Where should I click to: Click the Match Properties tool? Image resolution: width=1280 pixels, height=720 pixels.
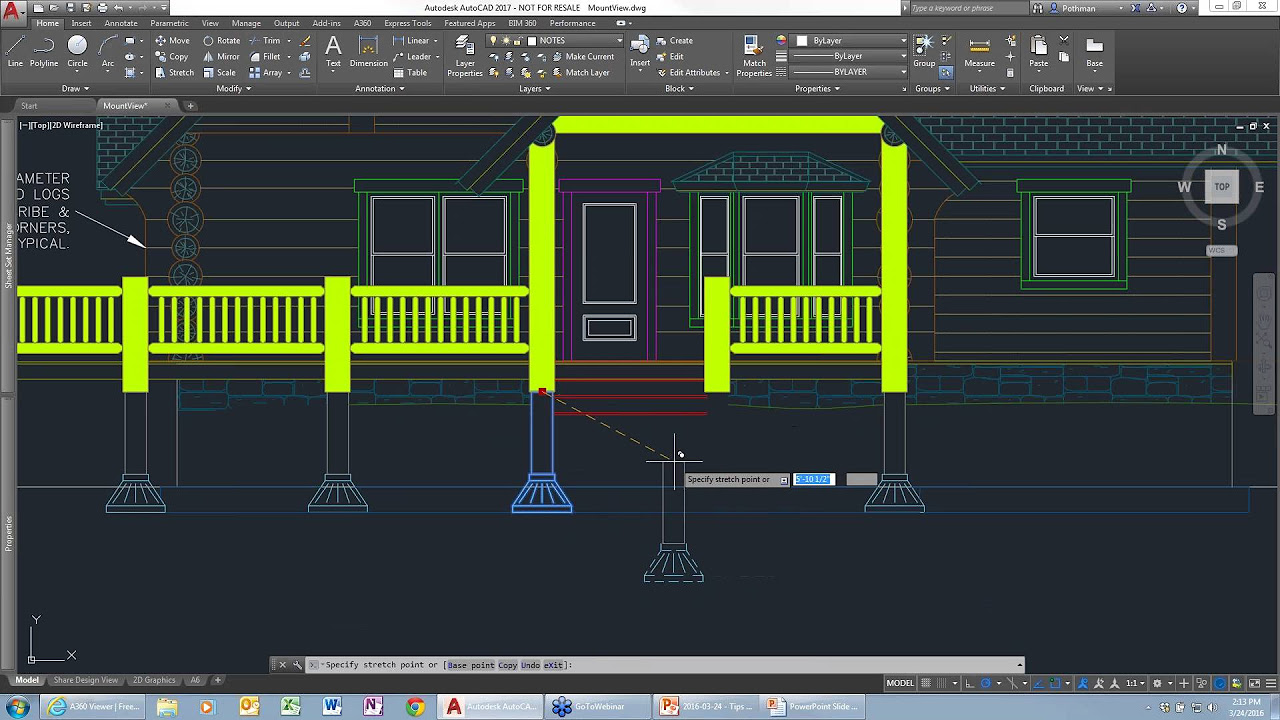click(754, 56)
